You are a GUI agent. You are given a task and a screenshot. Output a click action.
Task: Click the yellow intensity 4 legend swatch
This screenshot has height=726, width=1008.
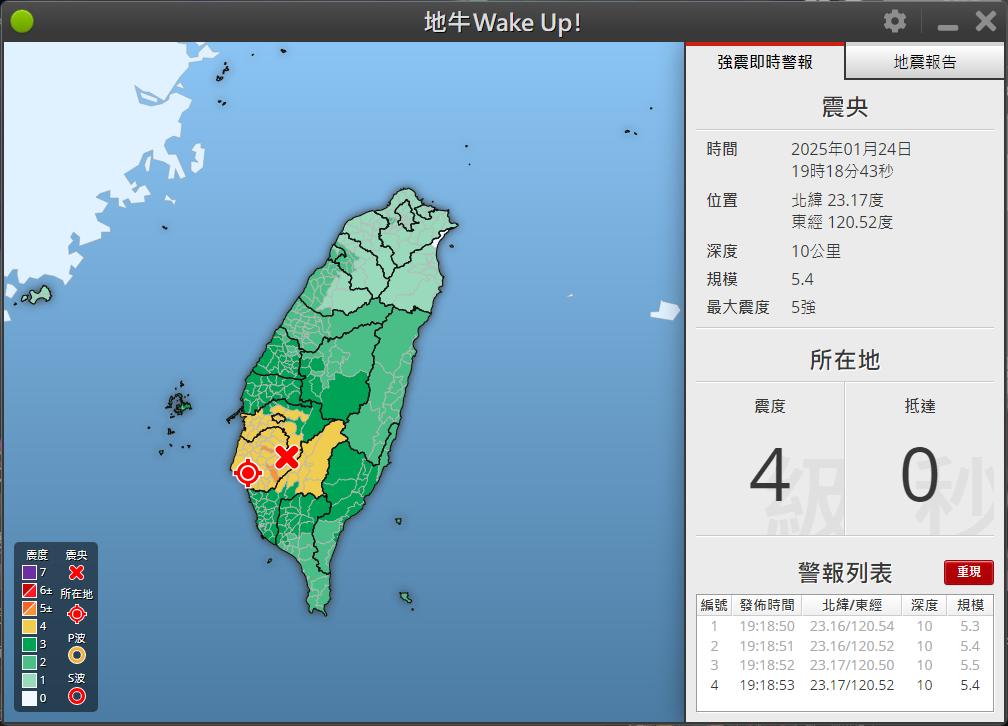30,626
